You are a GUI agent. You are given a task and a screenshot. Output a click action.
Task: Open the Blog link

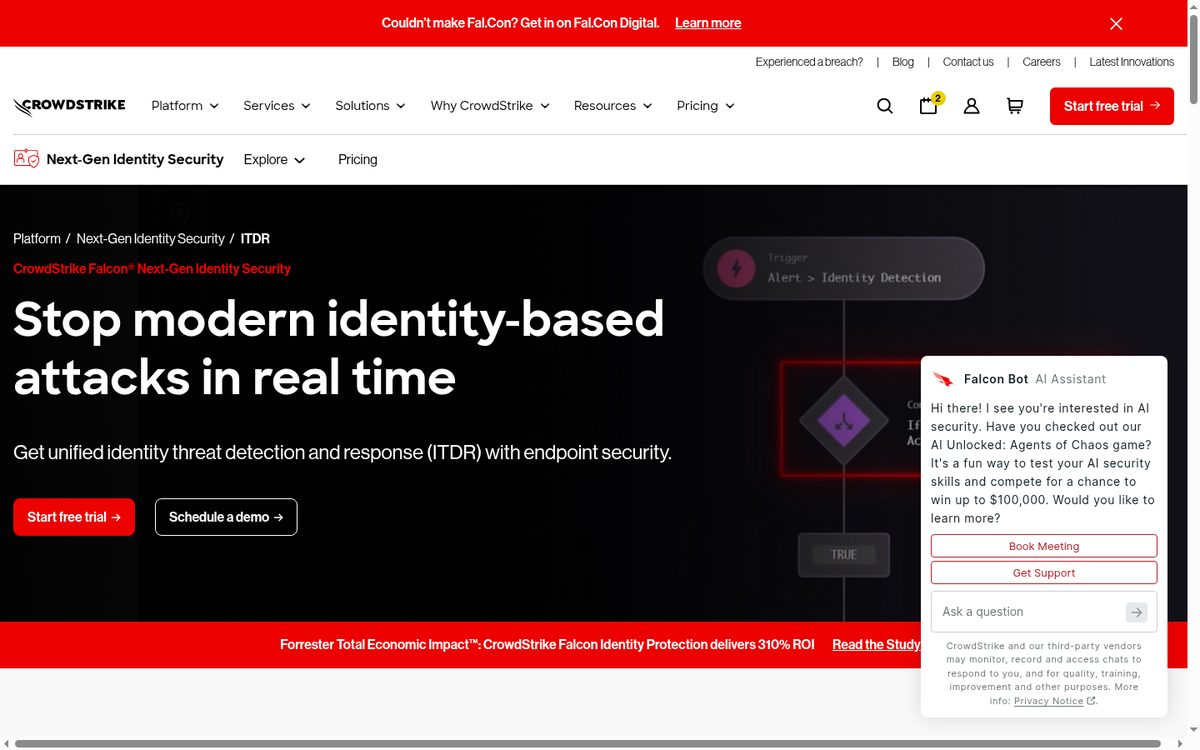click(x=903, y=62)
